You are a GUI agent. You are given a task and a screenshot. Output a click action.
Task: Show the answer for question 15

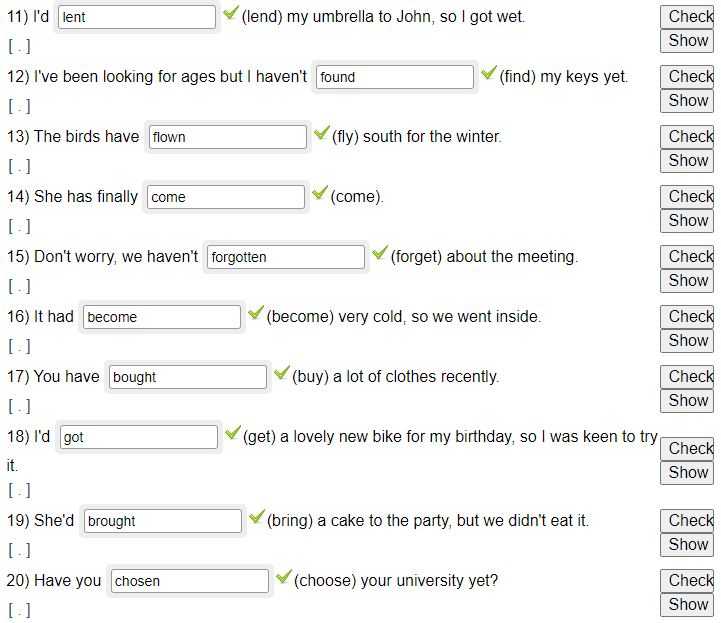688,280
